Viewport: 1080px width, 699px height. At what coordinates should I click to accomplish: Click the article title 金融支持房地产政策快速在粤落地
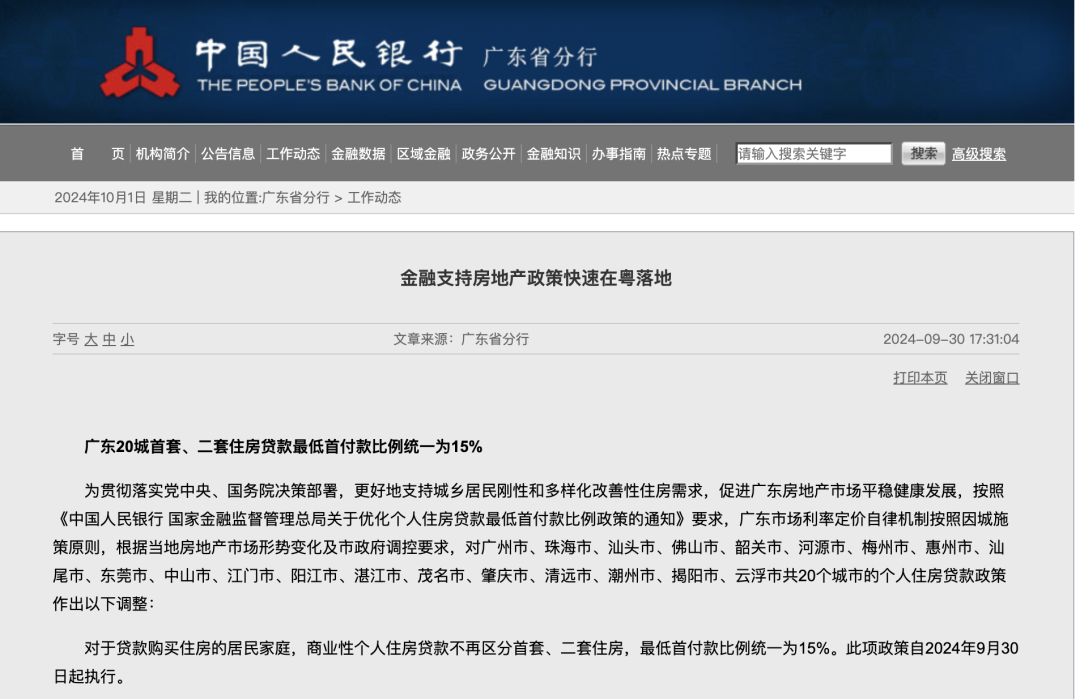[x=536, y=278]
